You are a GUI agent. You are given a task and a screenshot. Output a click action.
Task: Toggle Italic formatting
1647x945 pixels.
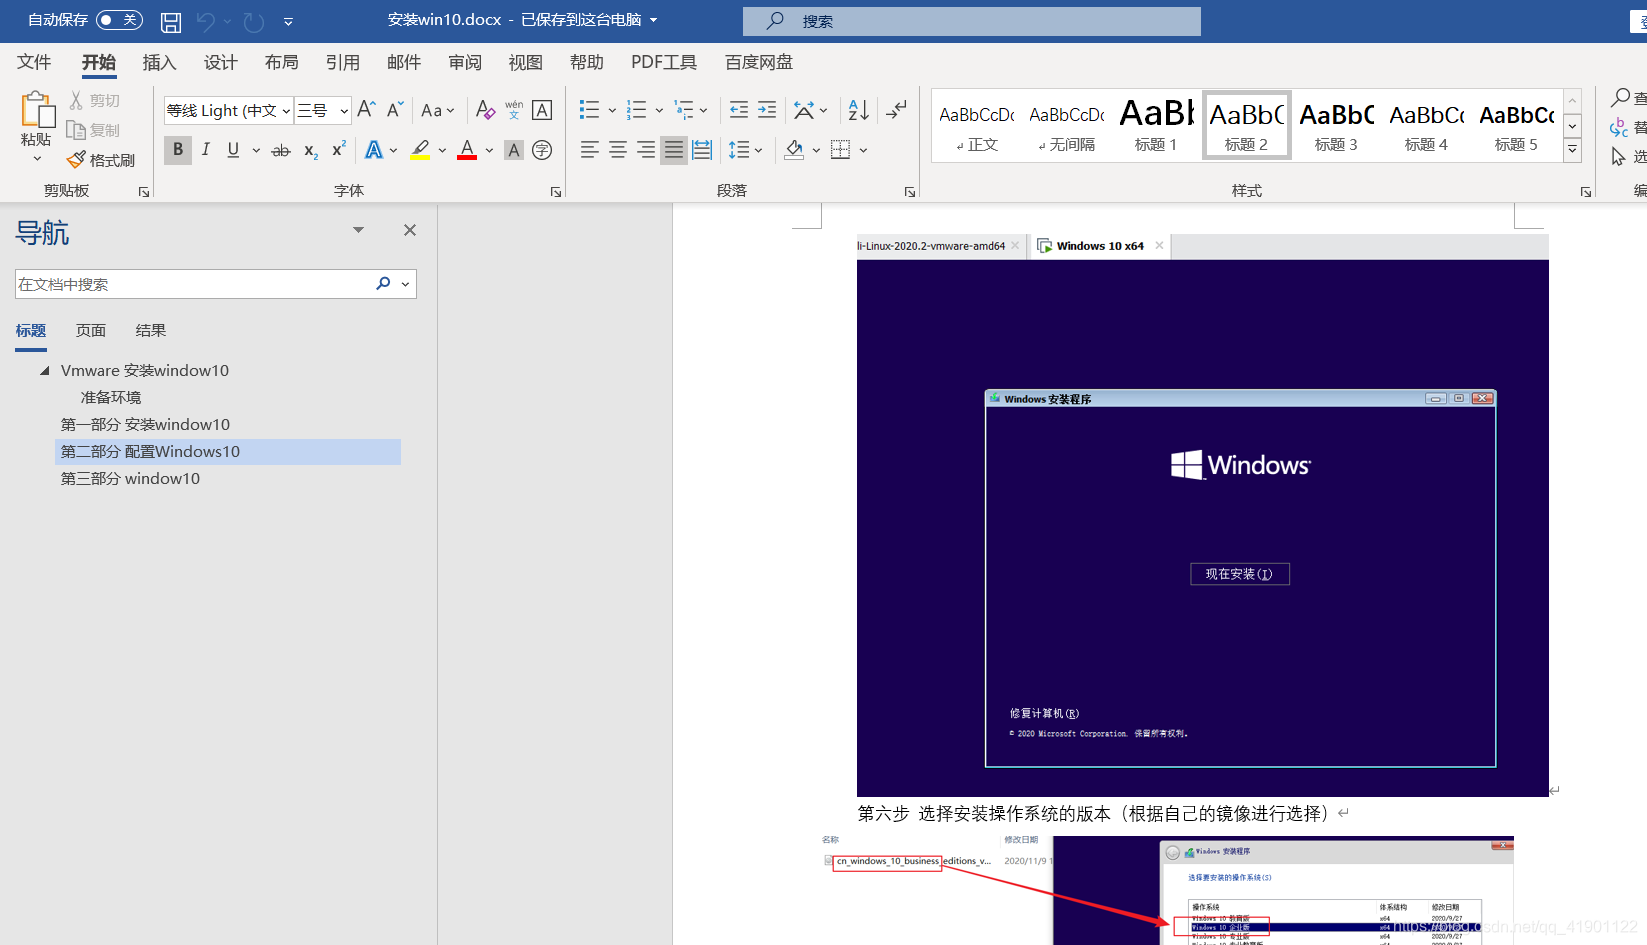[x=205, y=149]
